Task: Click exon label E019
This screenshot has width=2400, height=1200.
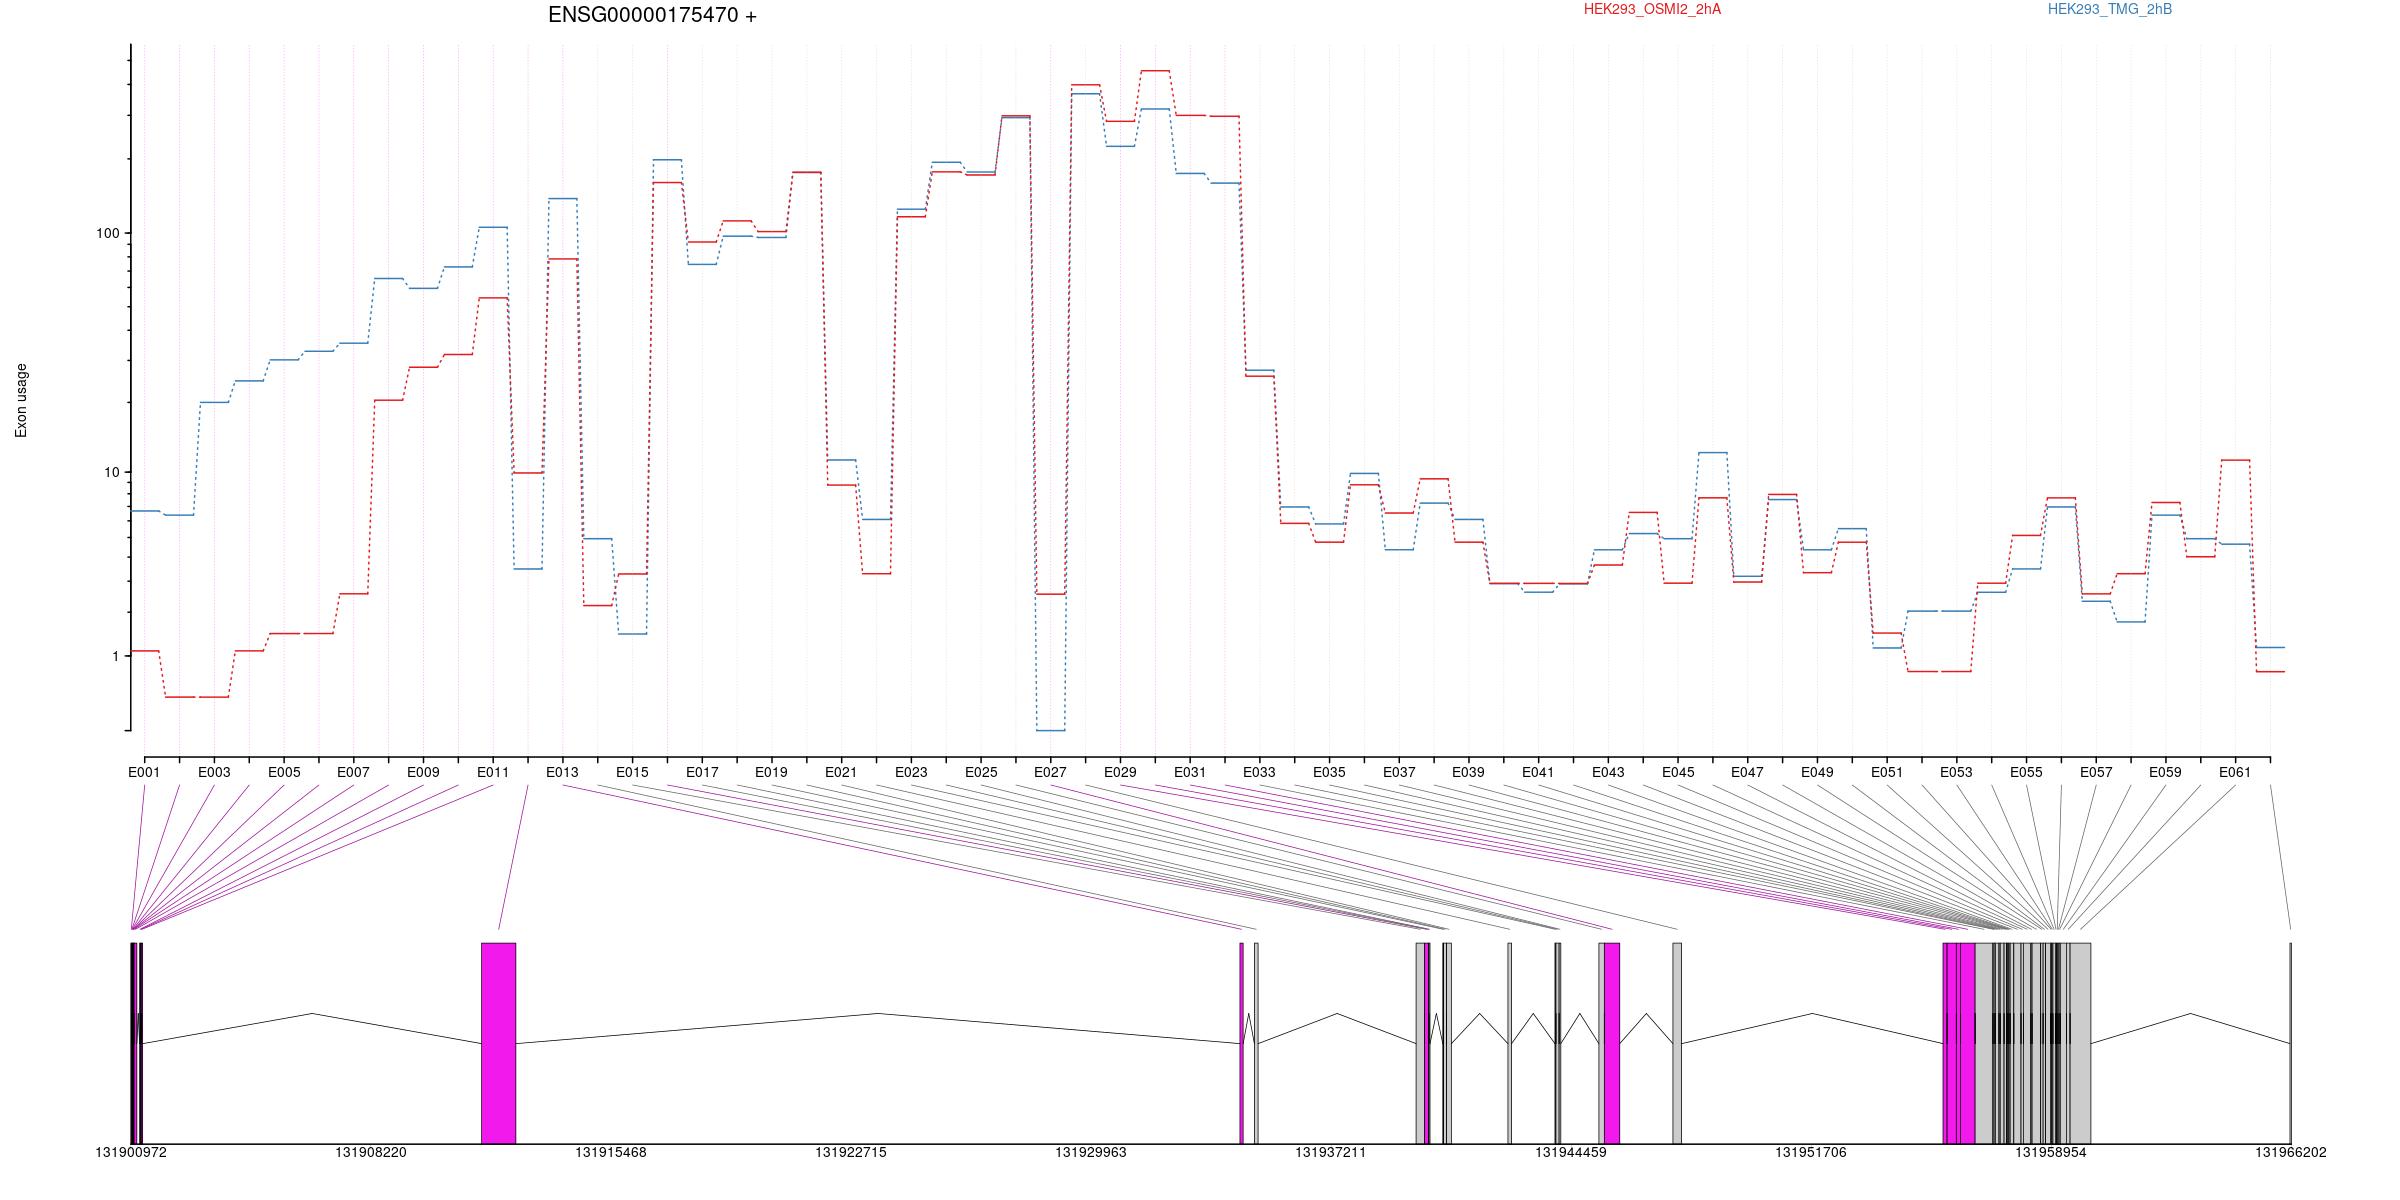Action: [x=771, y=772]
